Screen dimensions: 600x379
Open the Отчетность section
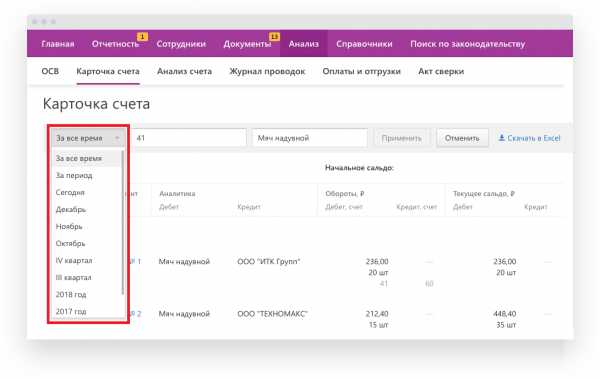point(115,44)
